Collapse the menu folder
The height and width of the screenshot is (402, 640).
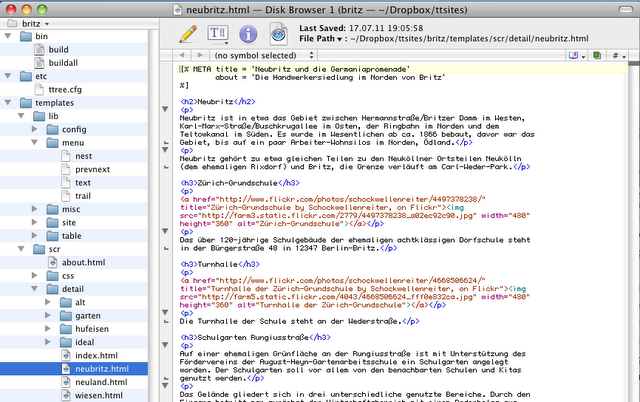(35, 142)
